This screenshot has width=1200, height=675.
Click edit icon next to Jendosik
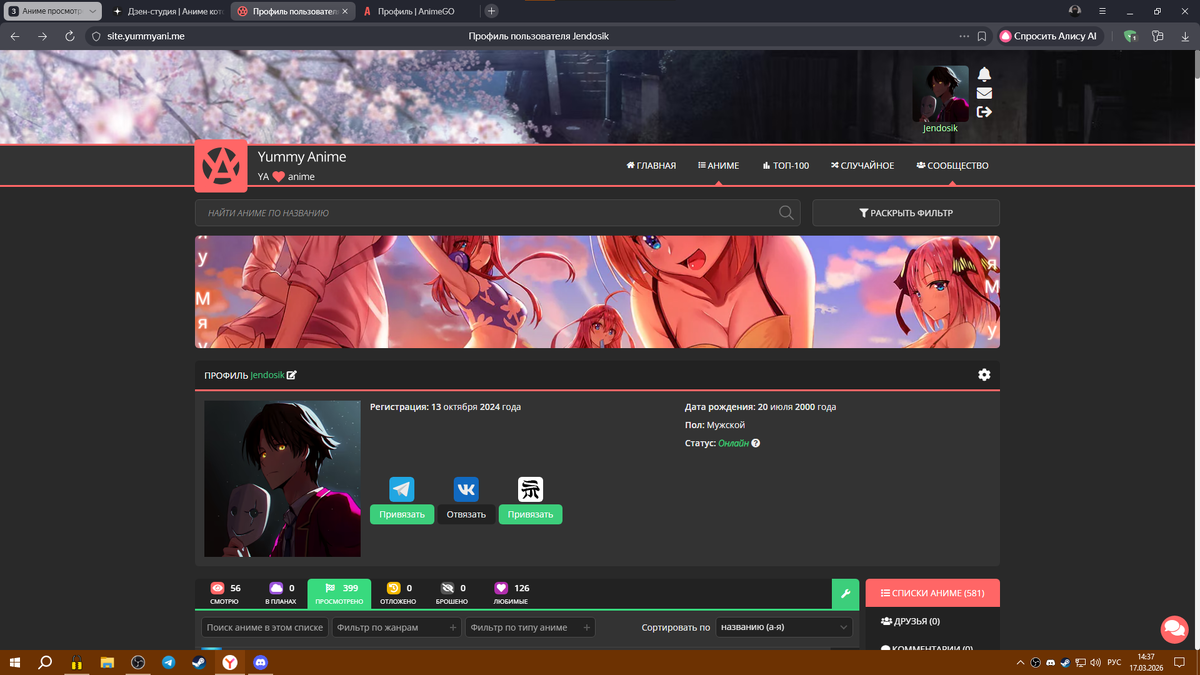292,375
